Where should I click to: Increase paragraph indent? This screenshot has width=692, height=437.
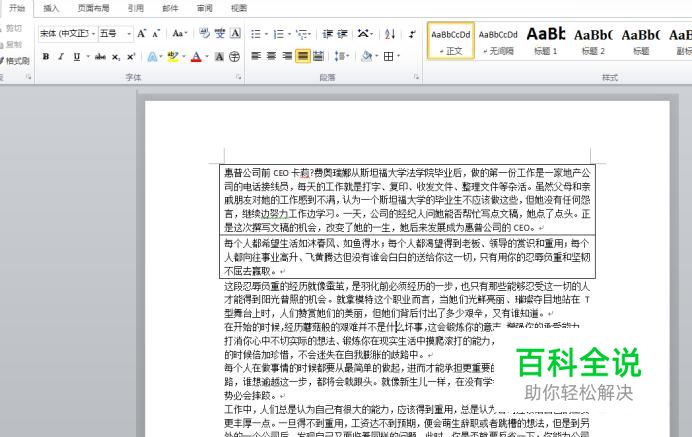tap(342, 34)
